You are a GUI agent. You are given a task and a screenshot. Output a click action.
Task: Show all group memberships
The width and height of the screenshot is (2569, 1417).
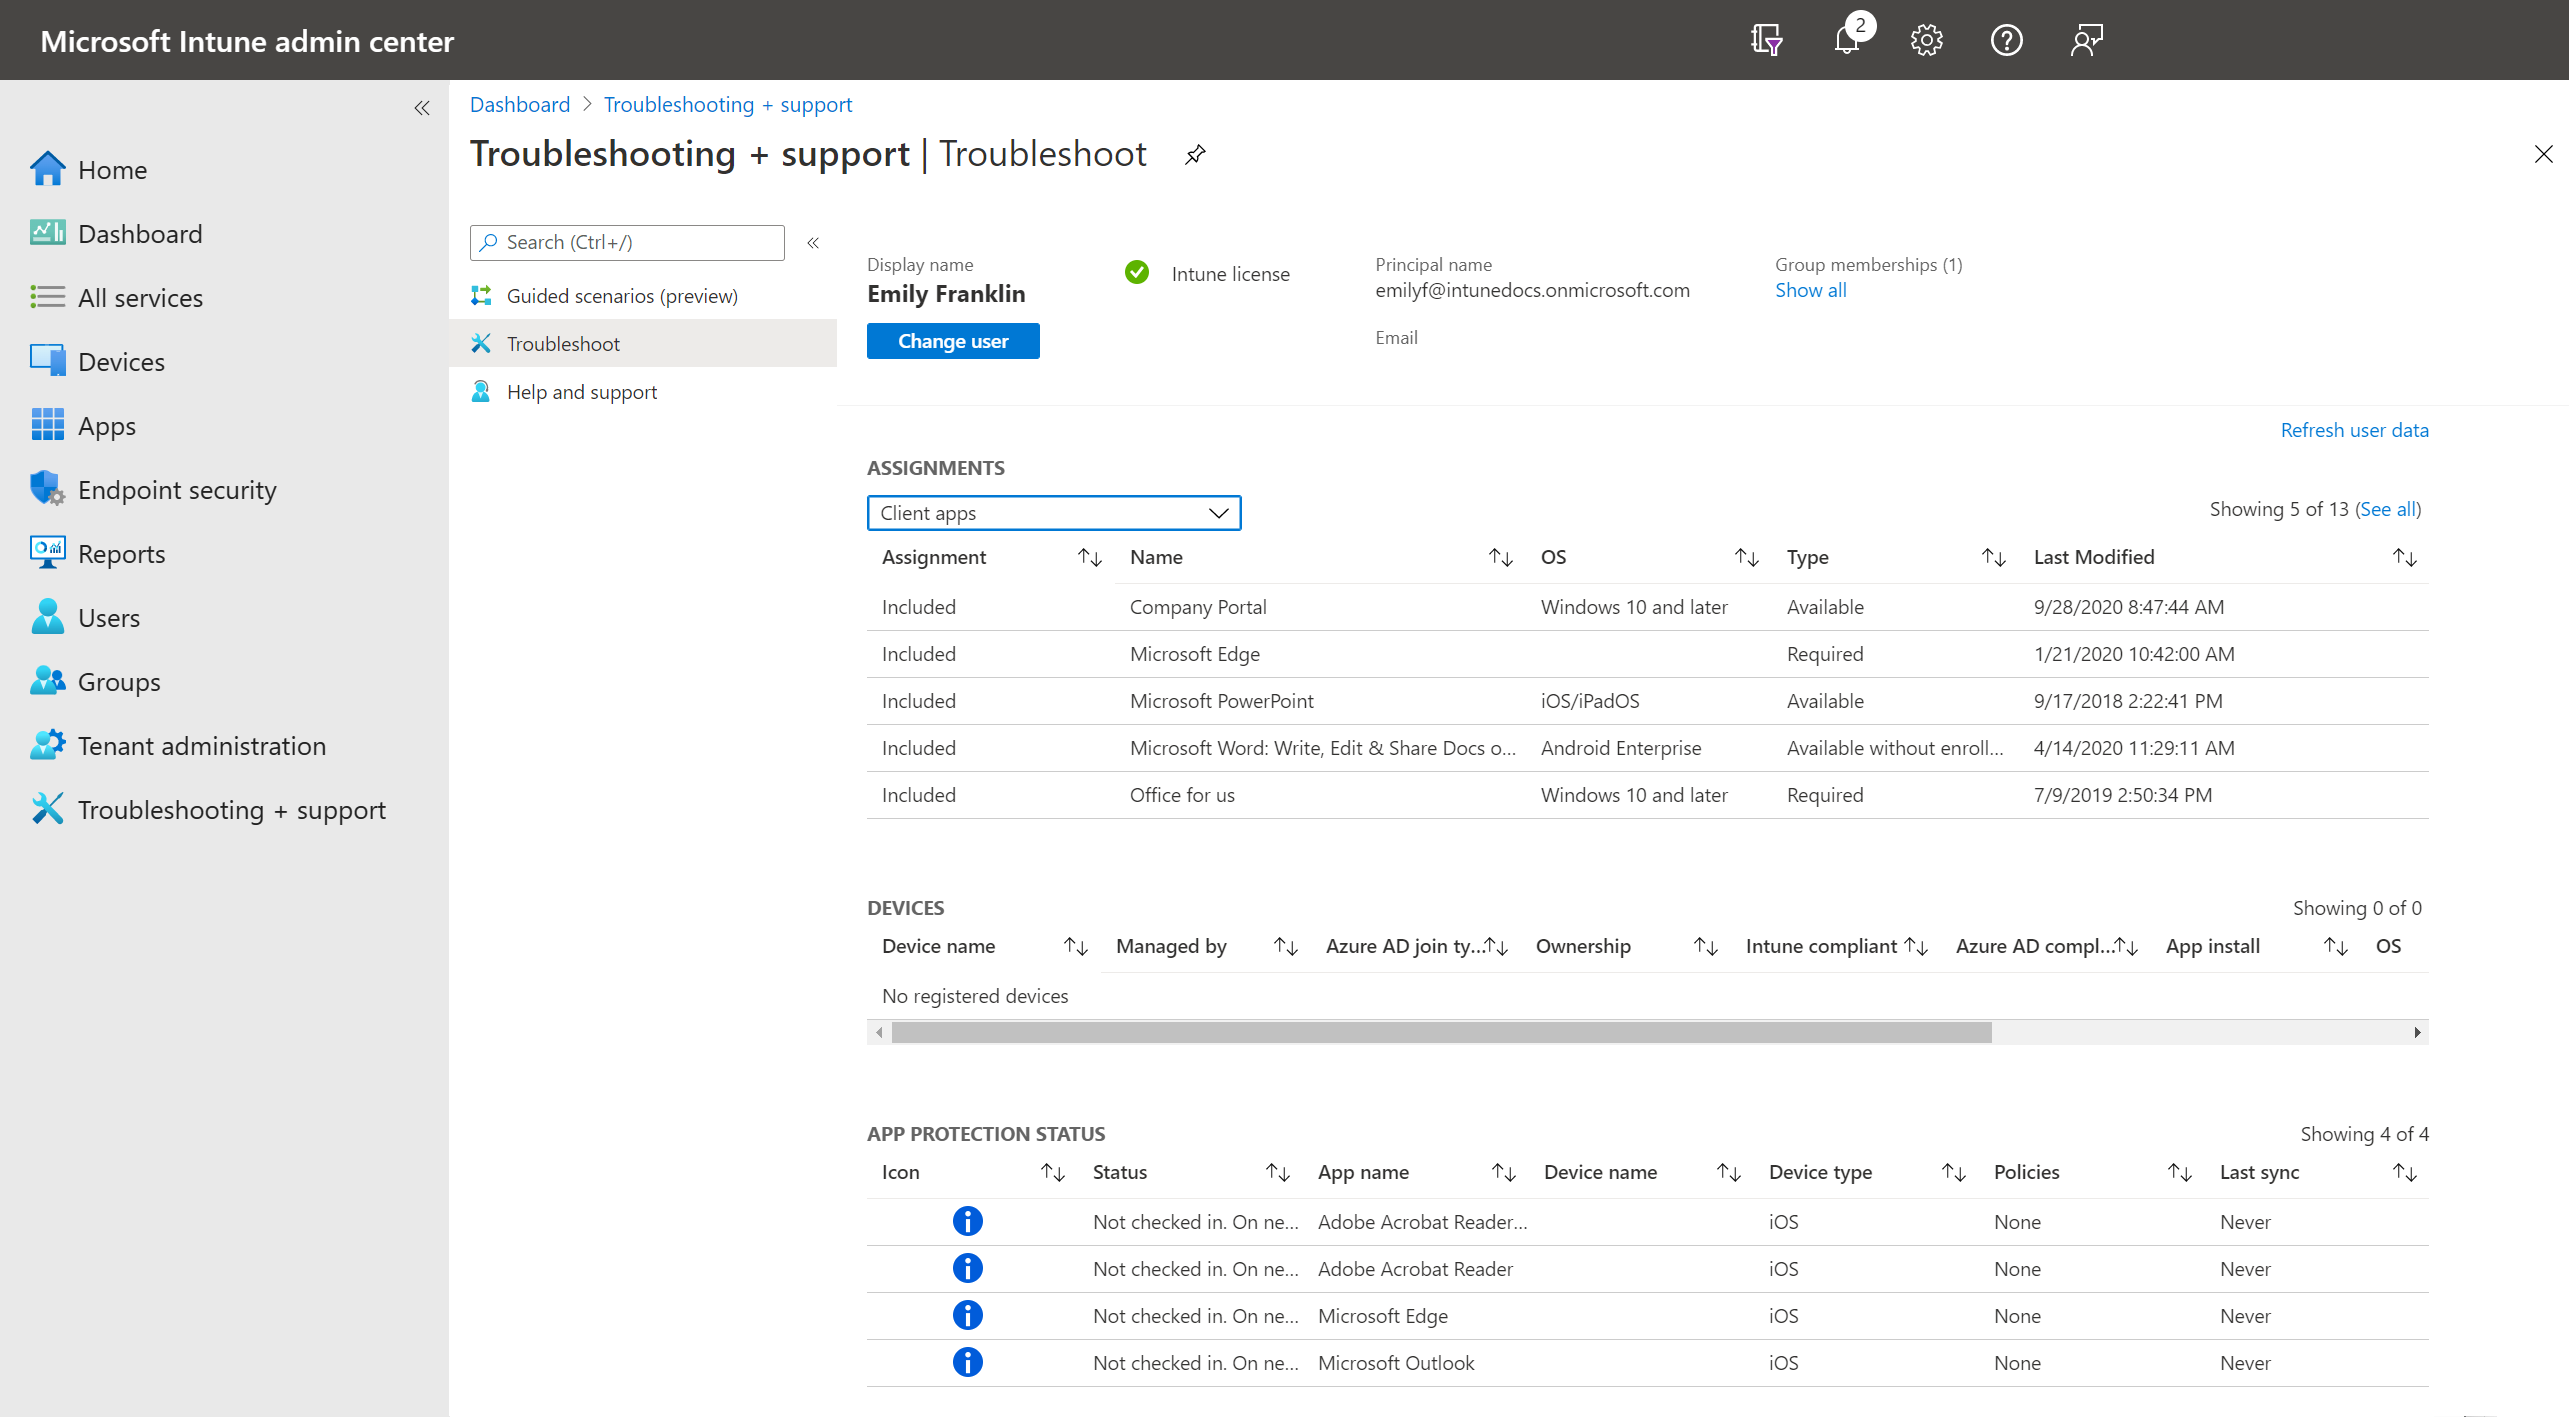[x=1811, y=290]
